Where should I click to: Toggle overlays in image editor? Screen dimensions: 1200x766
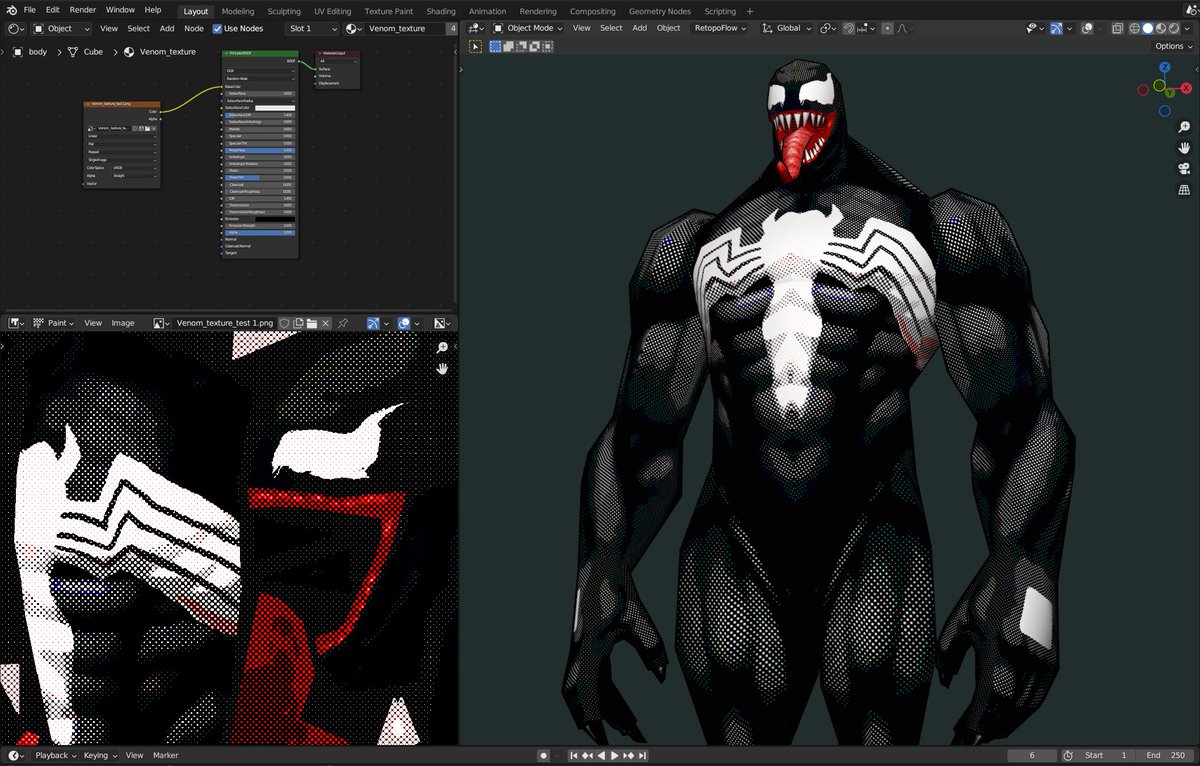pos(404,323)
